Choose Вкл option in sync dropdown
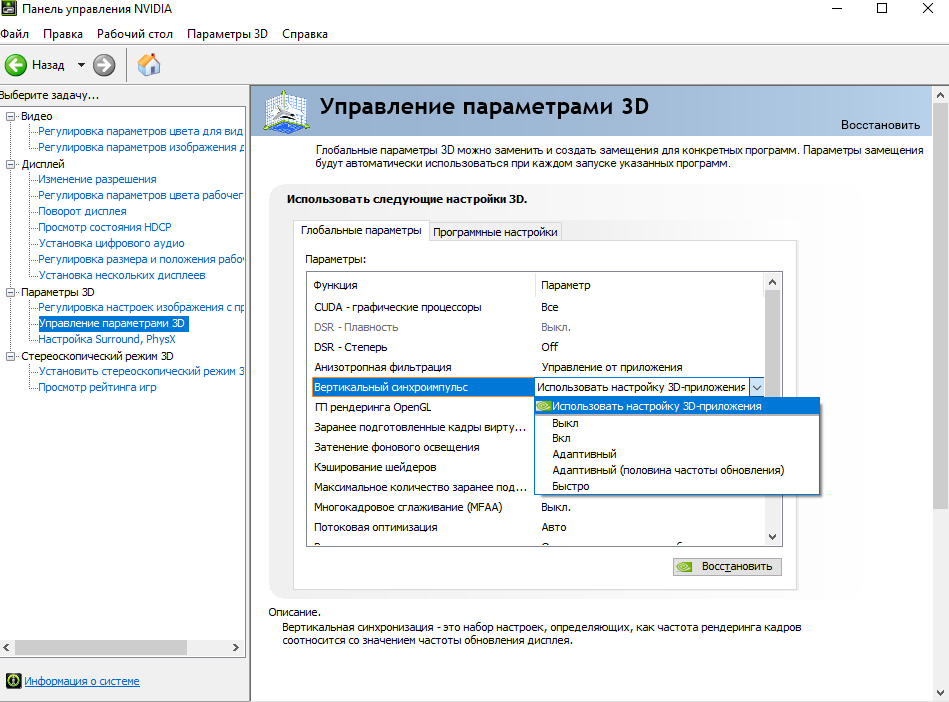This screenshot has width=949, height=702. (677, 438)
